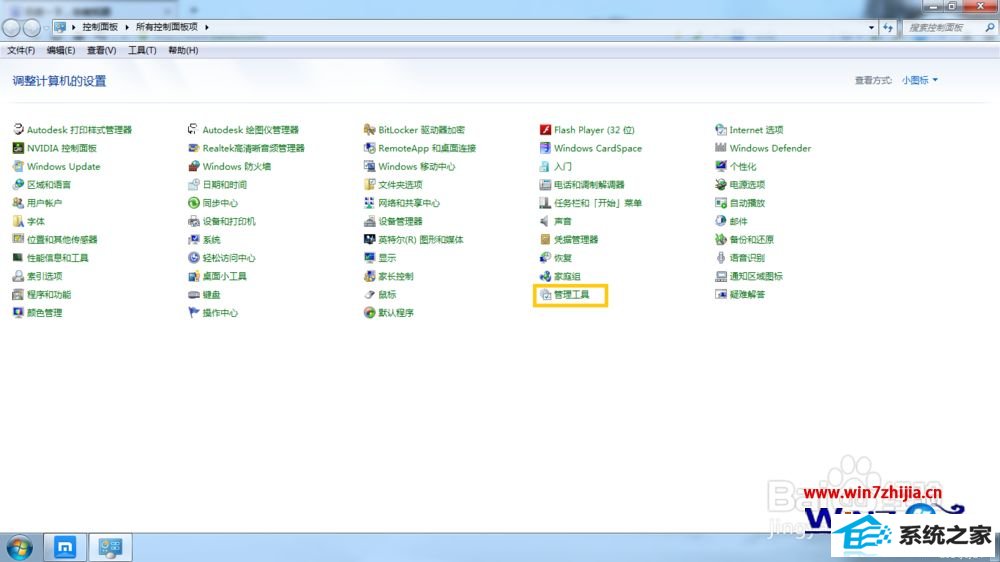This screenshot has height=562, width=1000.
Task: Open the 任务栏和「开始」菜单 link
Action: [x=598, y=203]
